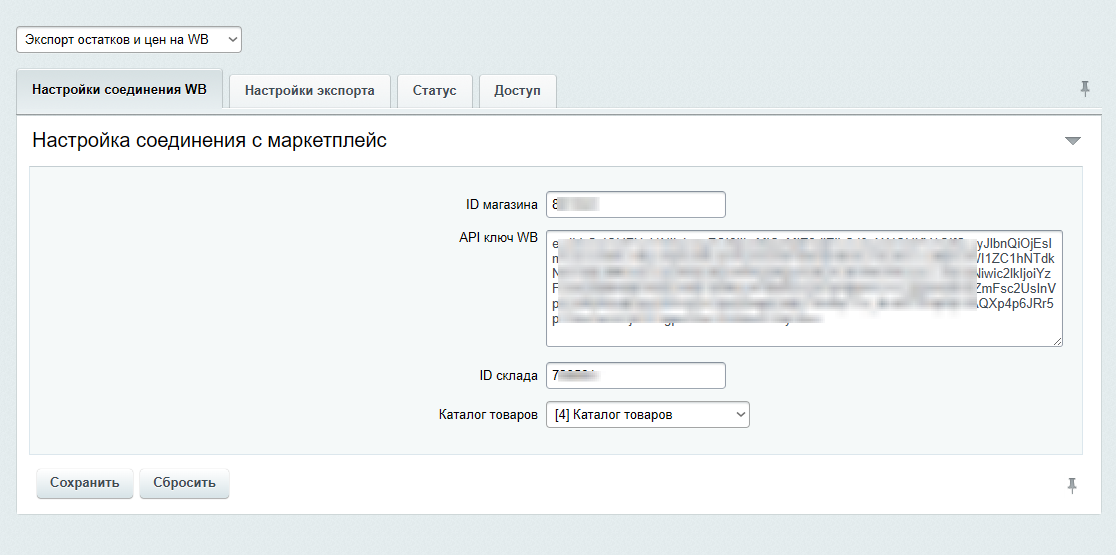Focus the ID магазина input field
This screenshot has height=555, width=1116.
[635, 204]
